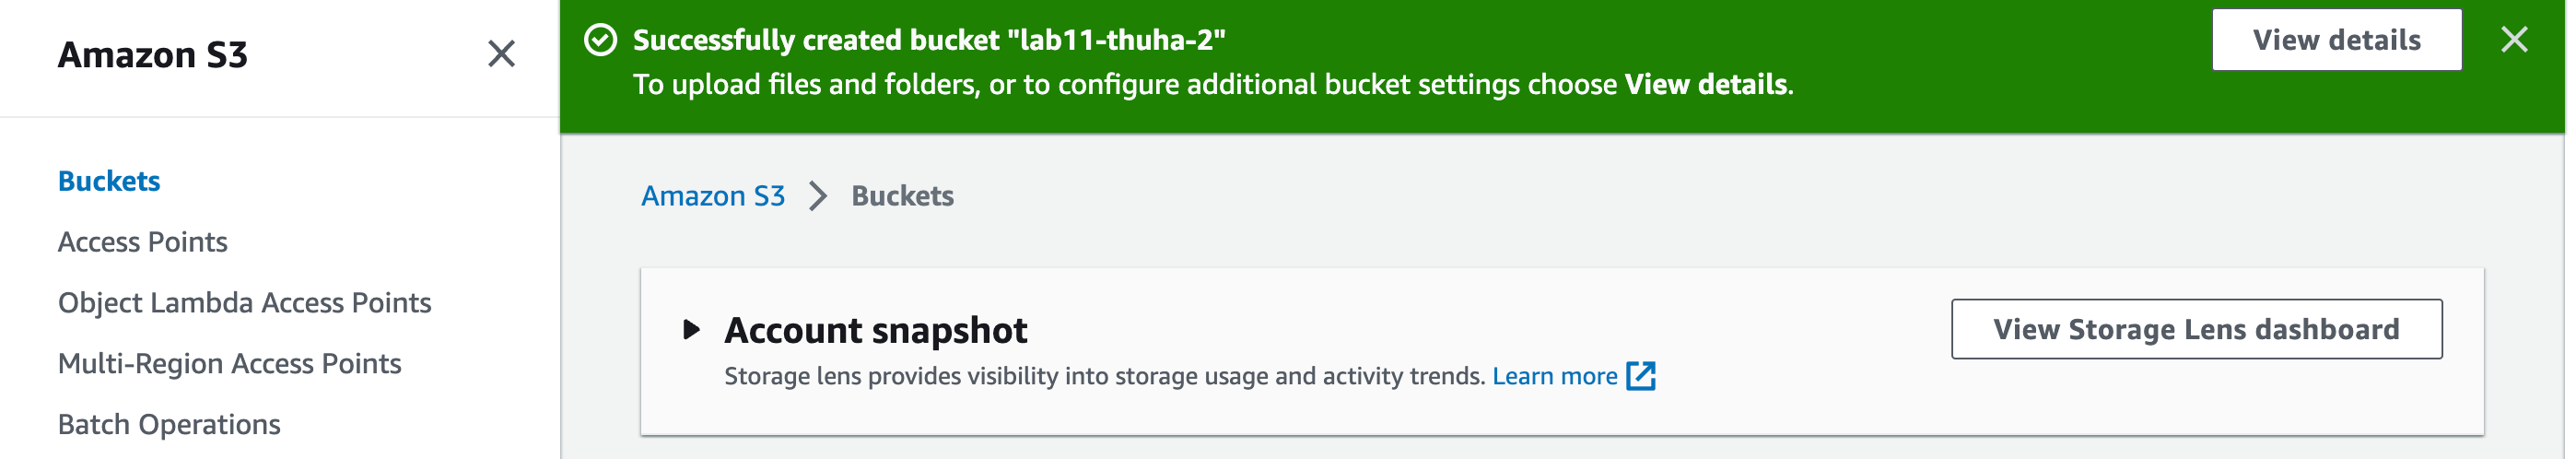Click the Amazon S3 breadcrumb link
The height and width of the screenshot is (459, 2576).
[713, 196]
